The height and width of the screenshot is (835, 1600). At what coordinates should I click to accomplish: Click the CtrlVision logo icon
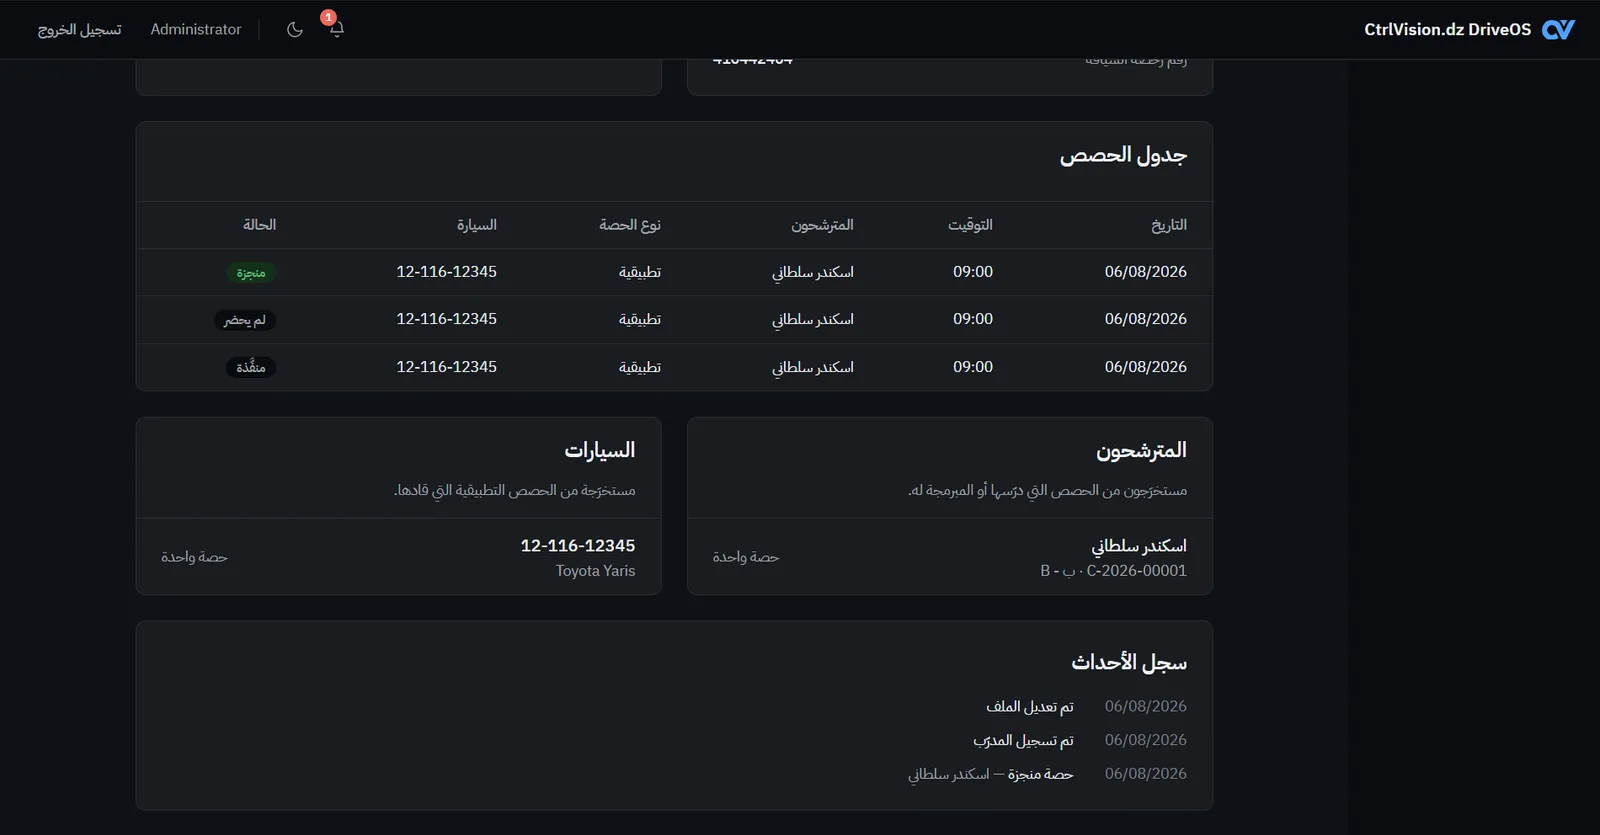pos(1558,29)
